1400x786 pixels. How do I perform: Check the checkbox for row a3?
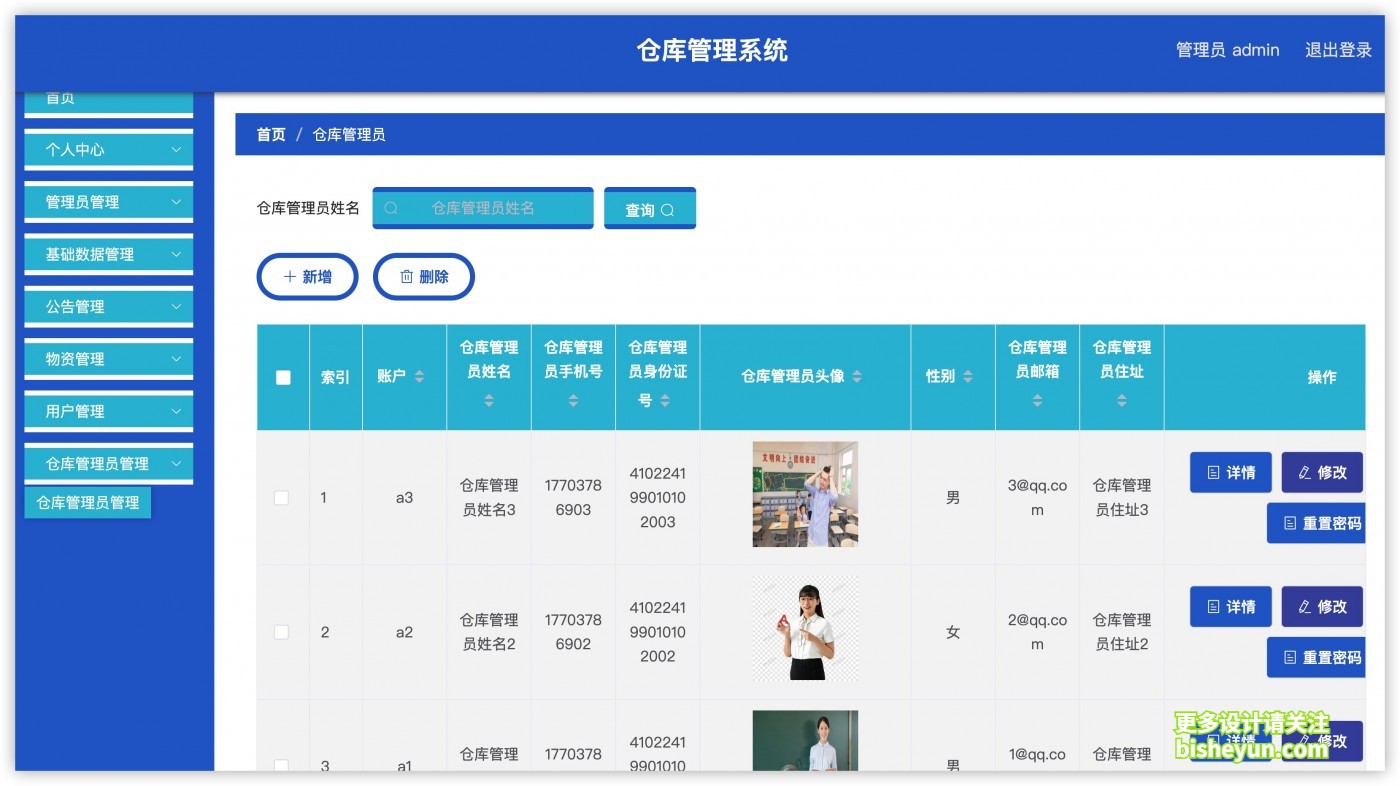[x=281, y=498]
